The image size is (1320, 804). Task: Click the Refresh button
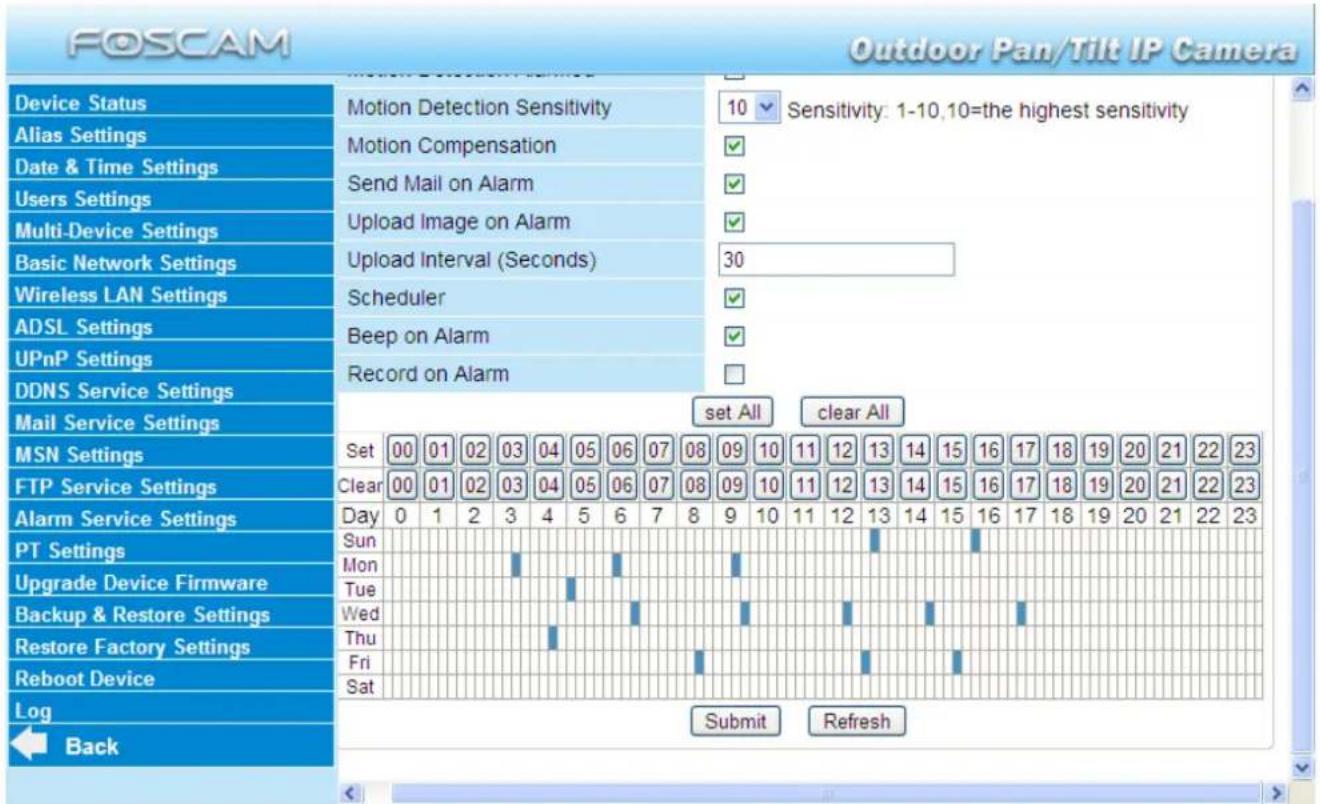(856, 720)
